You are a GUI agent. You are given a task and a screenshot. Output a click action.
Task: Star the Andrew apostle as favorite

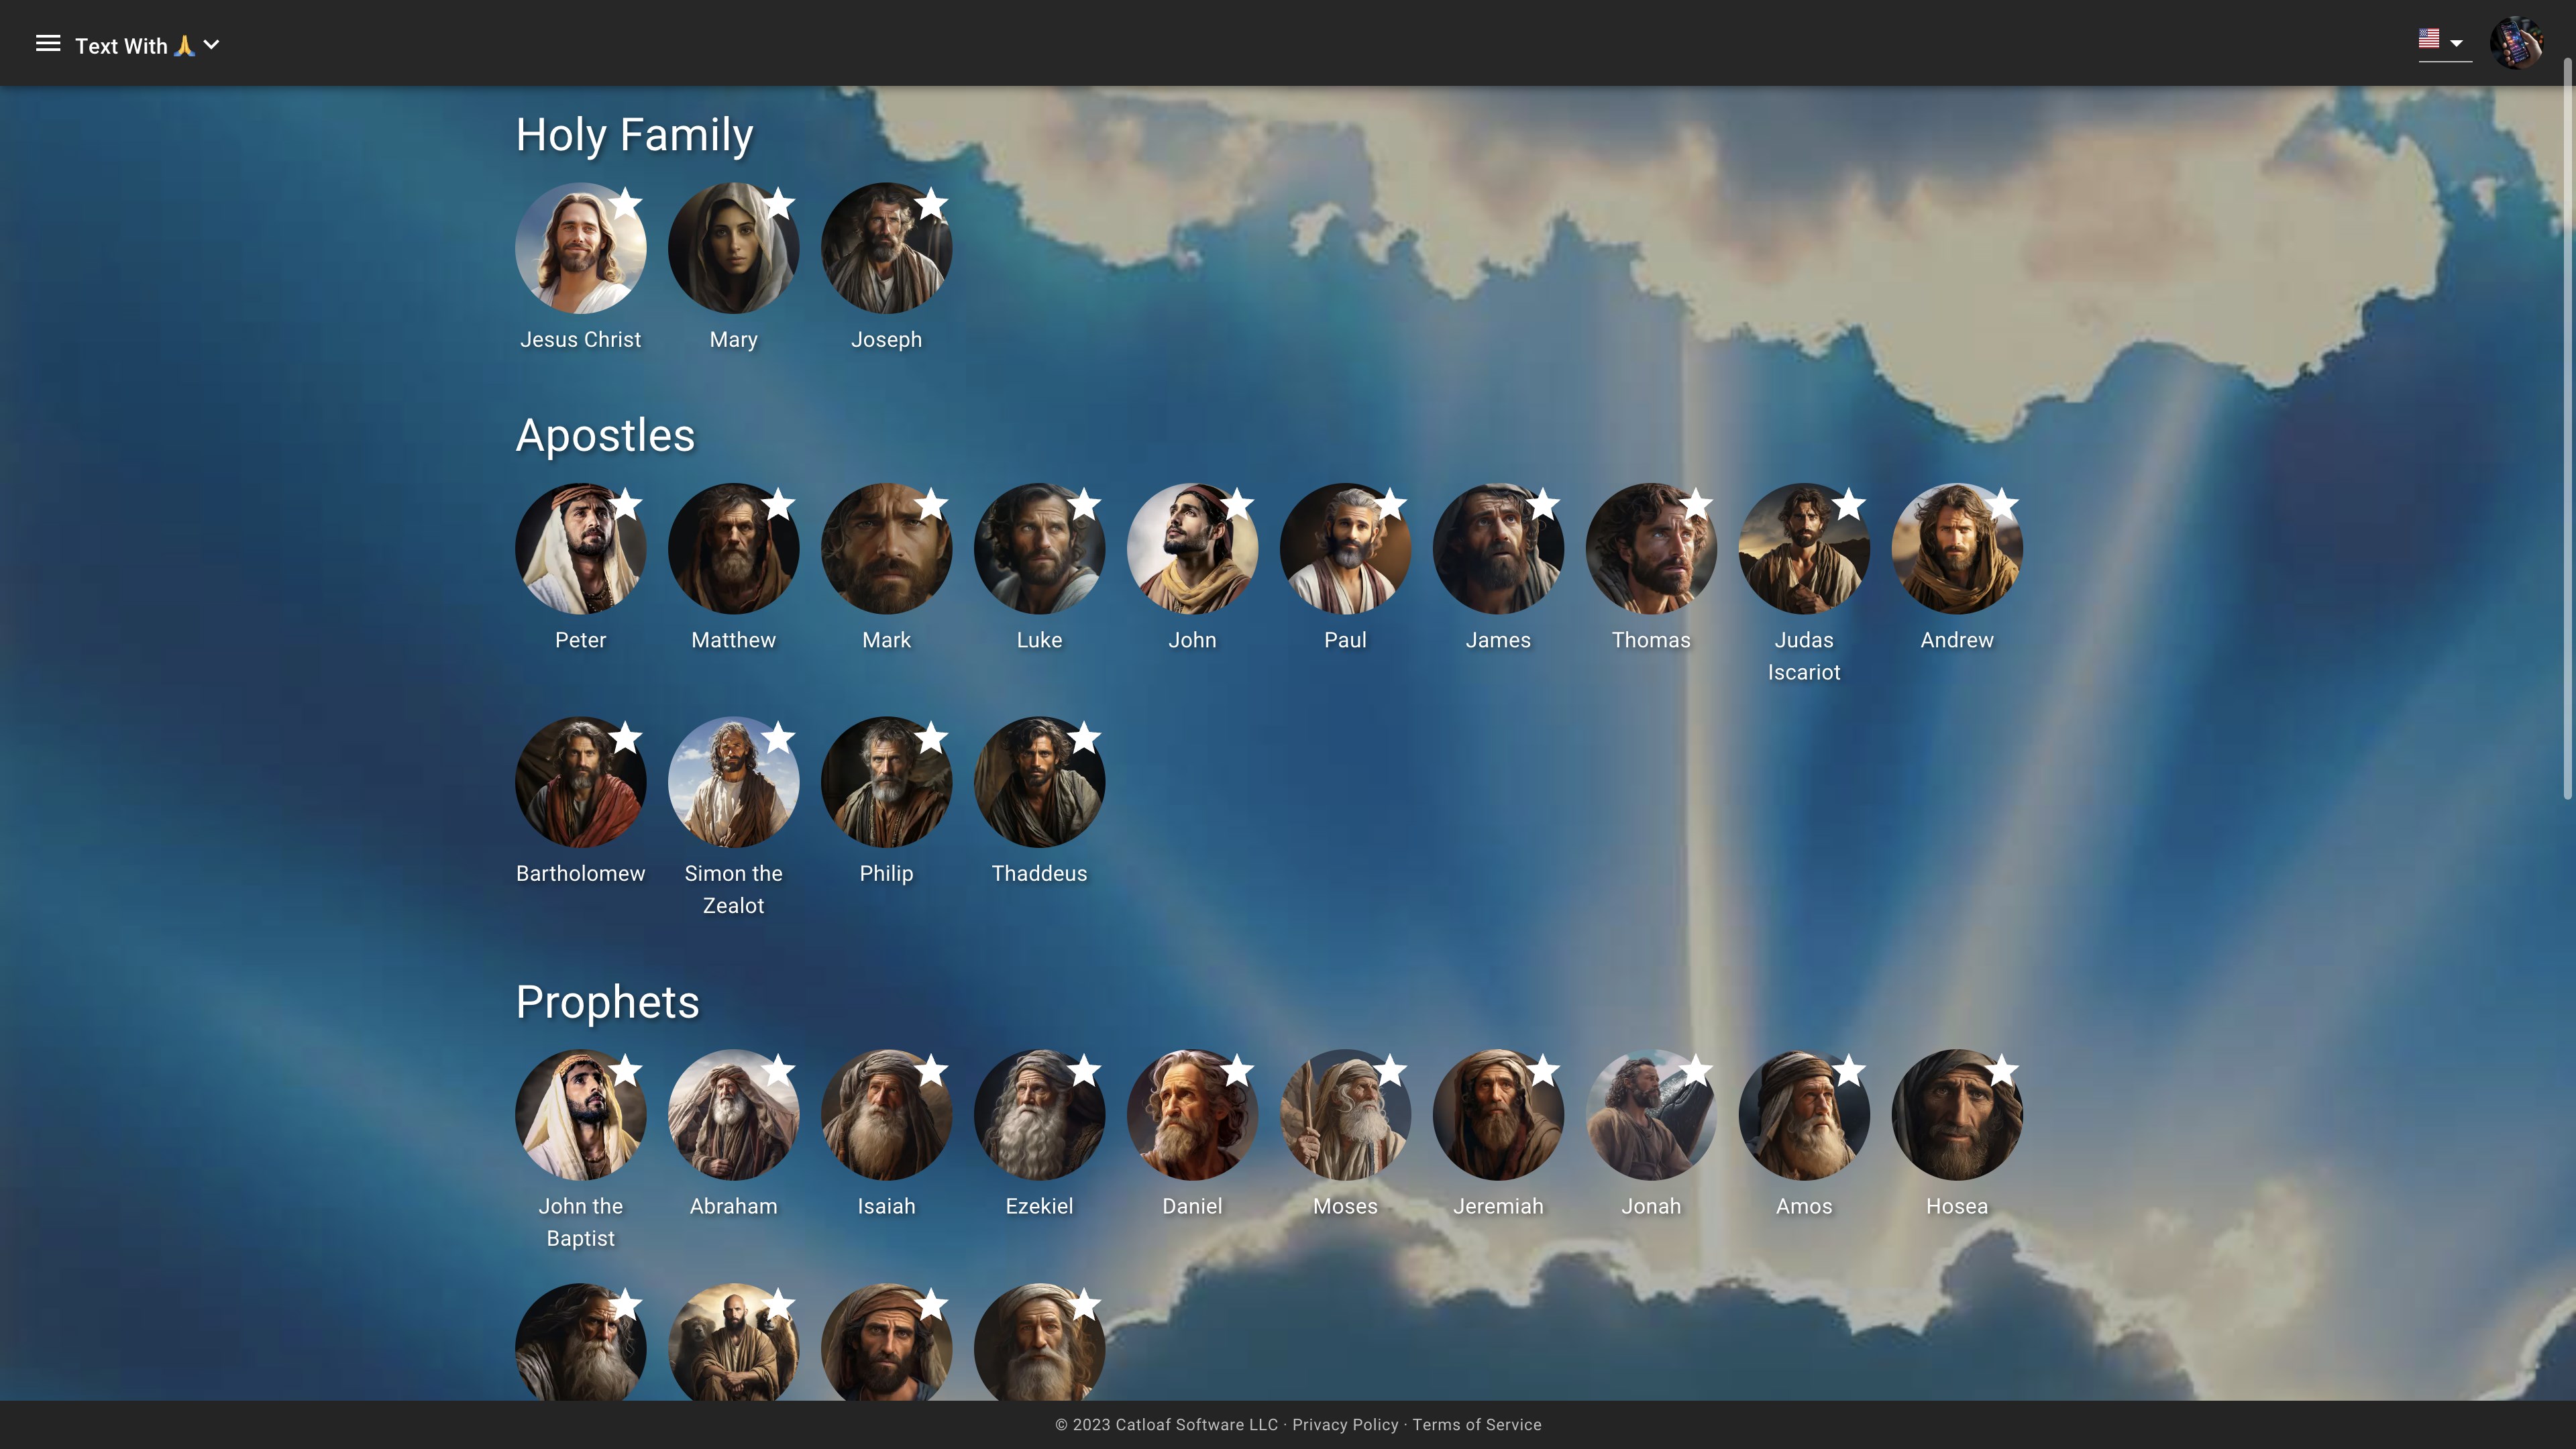coord(2002,504)
